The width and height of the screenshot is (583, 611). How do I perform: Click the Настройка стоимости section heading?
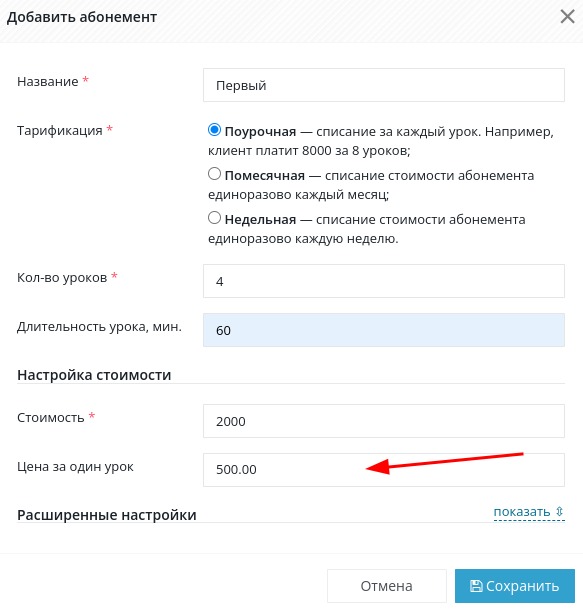tap(94, 375)
